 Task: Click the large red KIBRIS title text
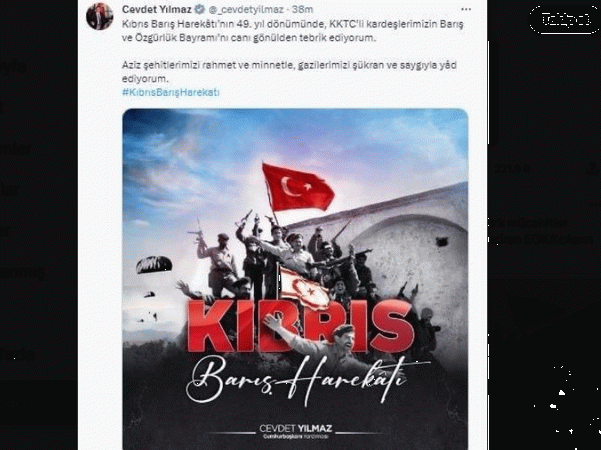coord(300,325)
